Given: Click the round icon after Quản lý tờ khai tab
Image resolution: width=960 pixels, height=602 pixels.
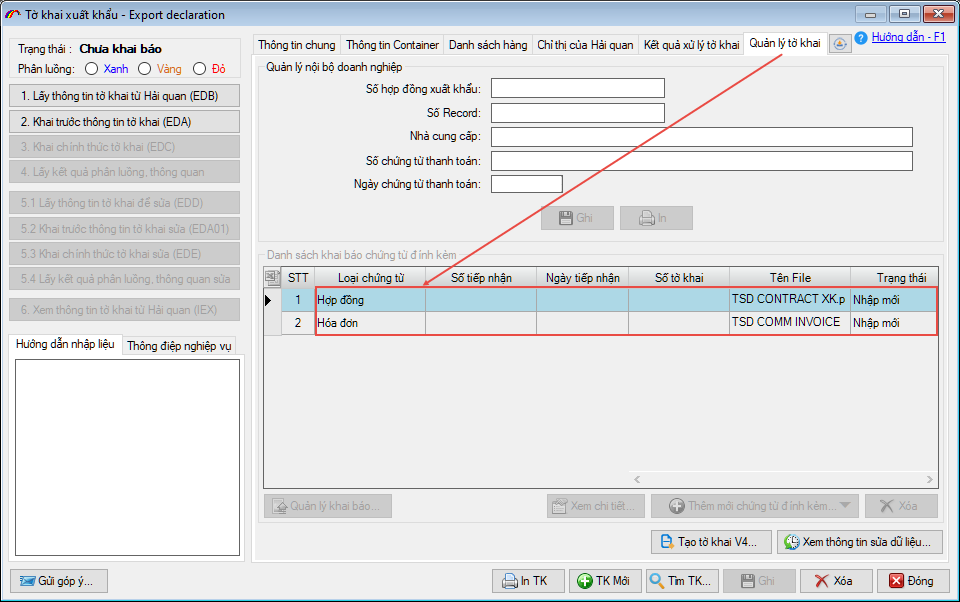Looking at the screenshot, I should [x=840, y=44].
